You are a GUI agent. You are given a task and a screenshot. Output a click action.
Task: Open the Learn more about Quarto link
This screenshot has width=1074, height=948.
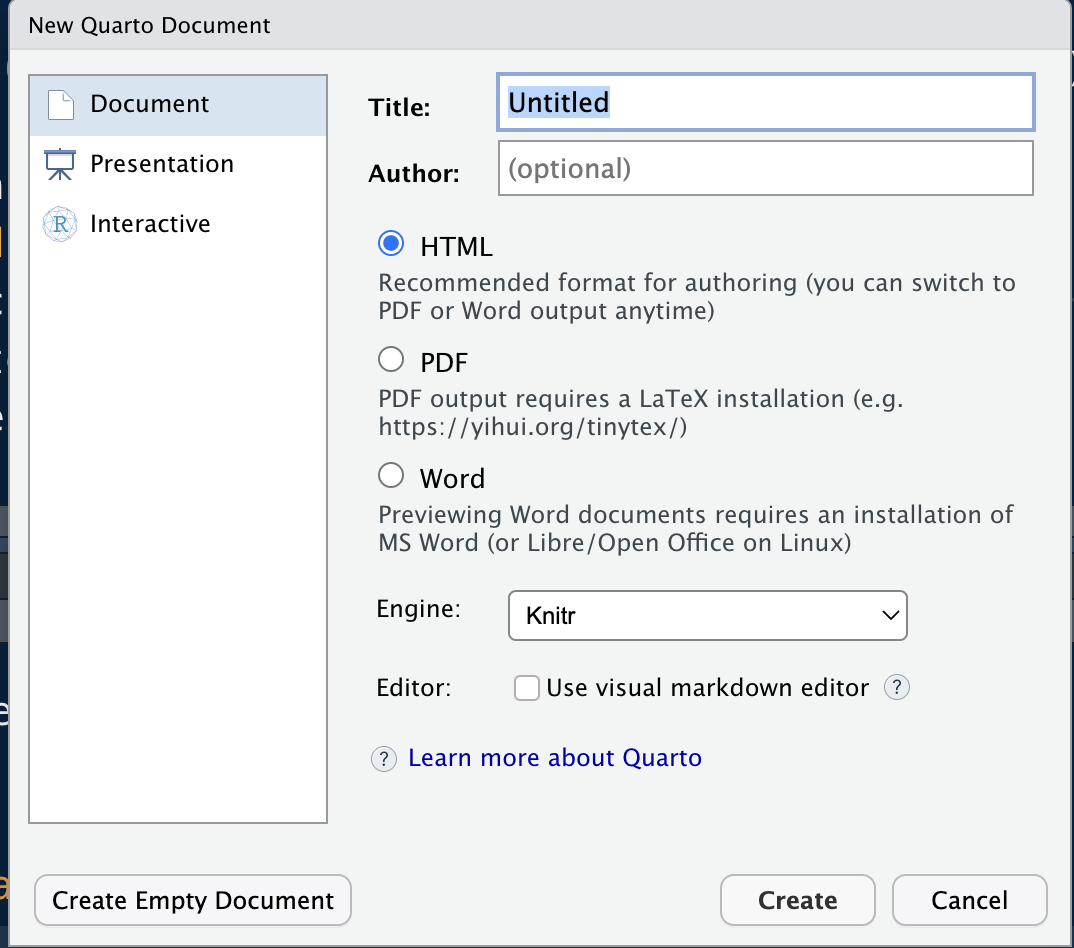555,758
